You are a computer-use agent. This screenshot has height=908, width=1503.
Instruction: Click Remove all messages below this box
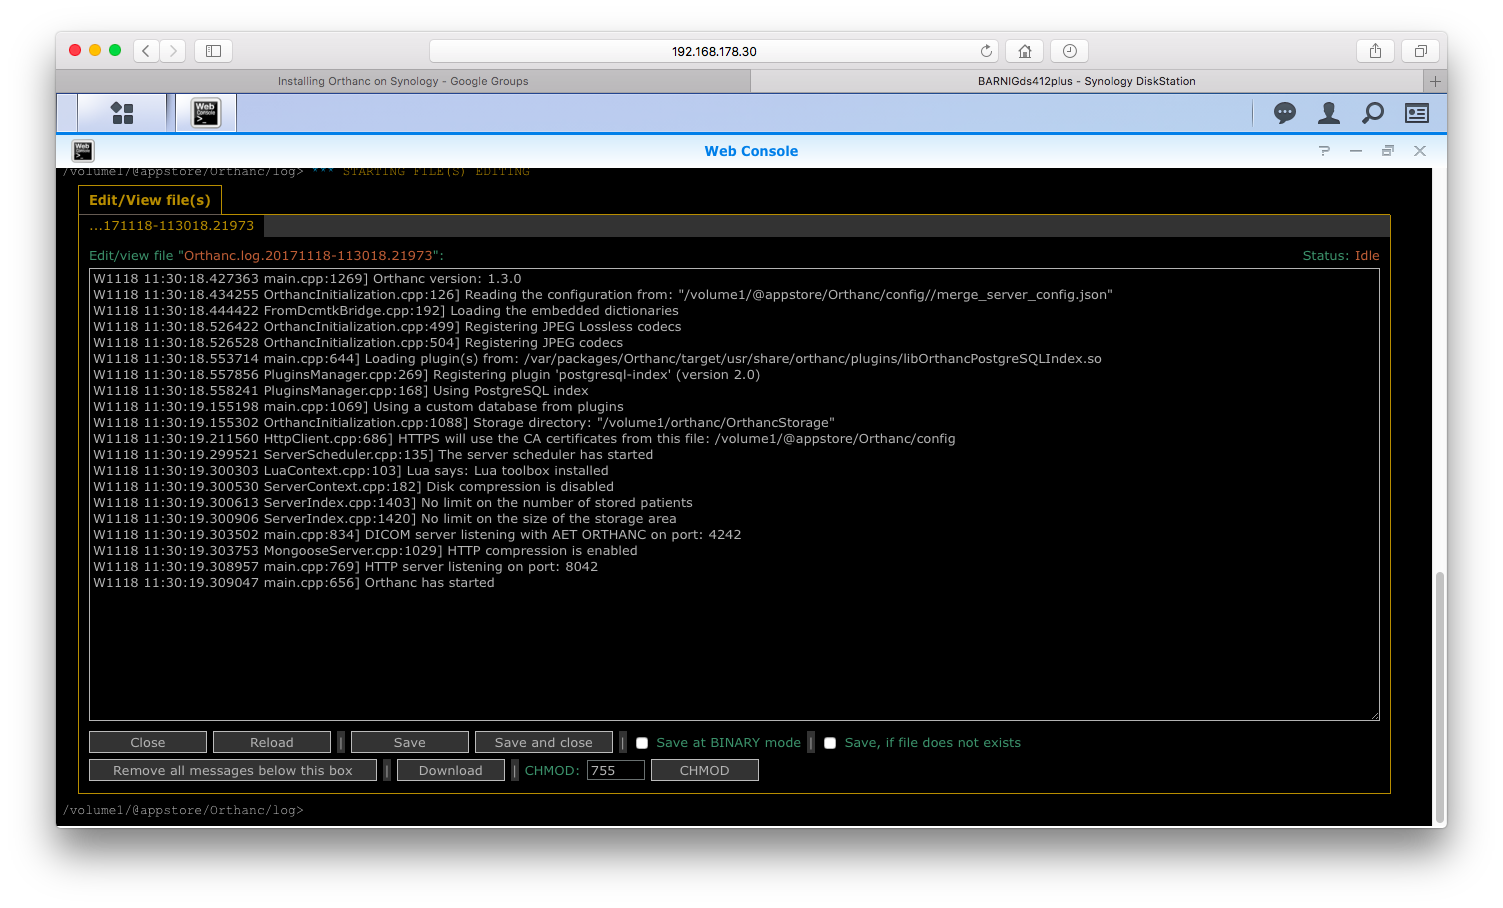tap(233, 770)
